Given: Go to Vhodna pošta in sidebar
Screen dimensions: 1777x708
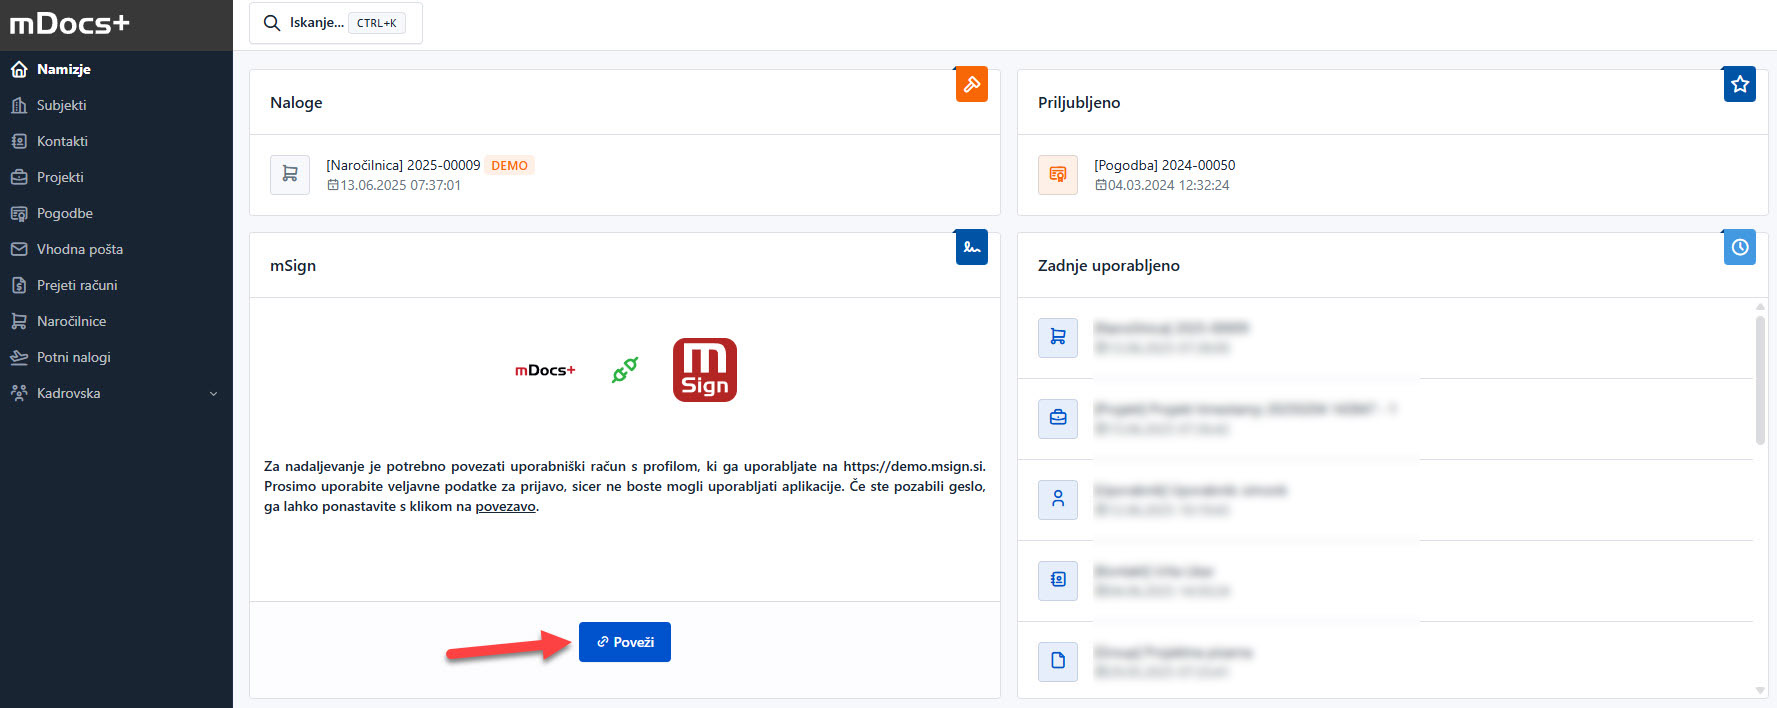Looking at the screenshot, I should [79, 249].
